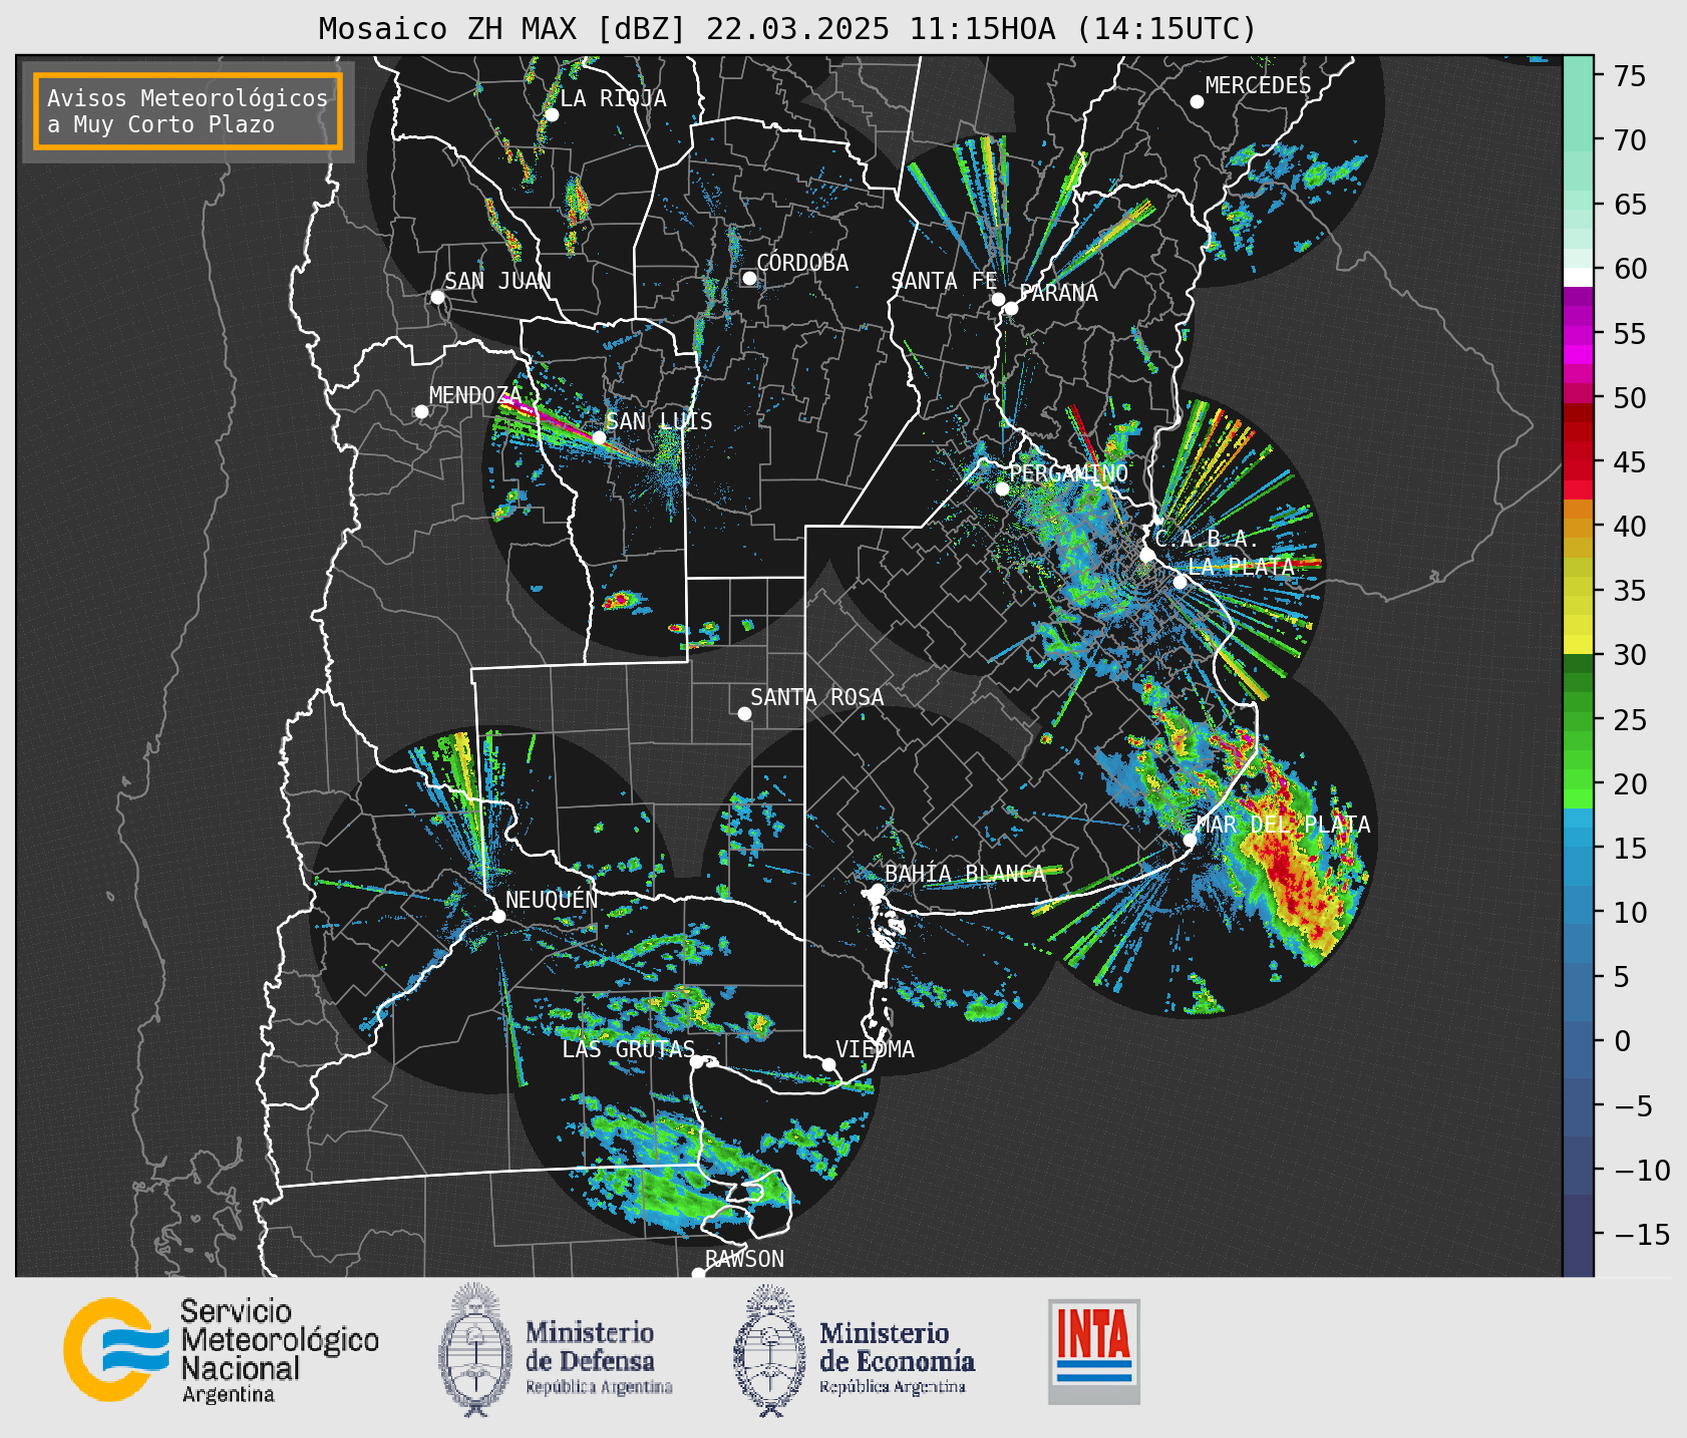Image resolution: width=1687 pixels, height=1438 pixels.
Task: Select the LA PLATA city marker dot
Action: [x=1180, y=582]
